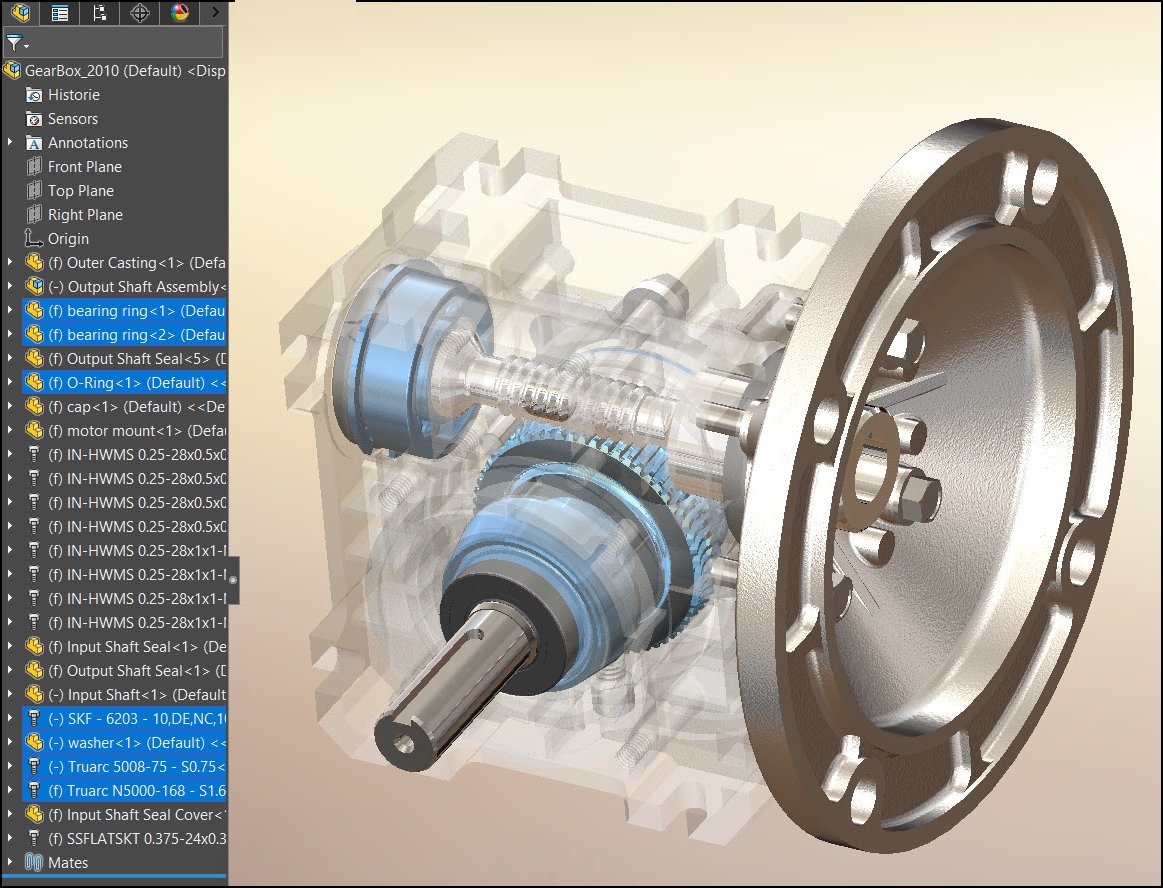This screenshot has width=1163, height=888.
Task: Expand the Annotations node
Action: 10,142
